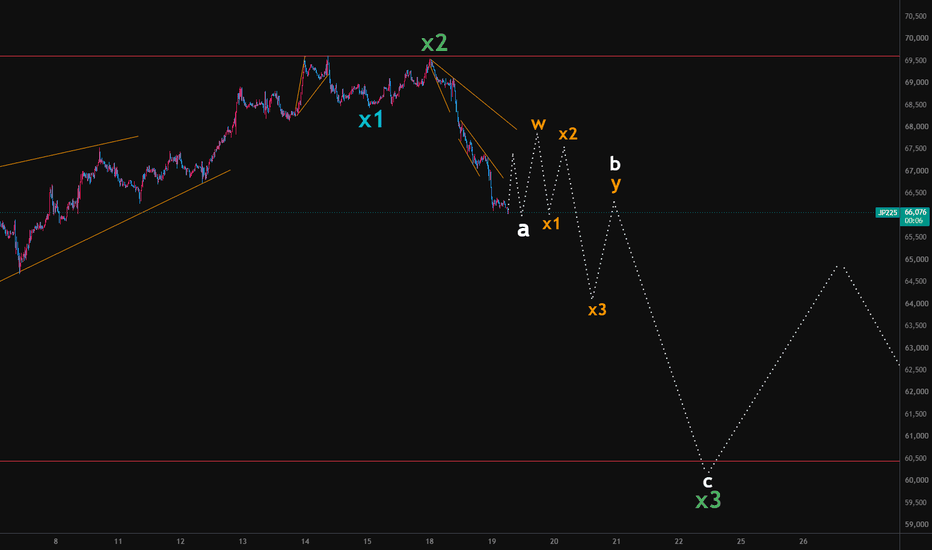
Task: Select the orange x1 label beside a
Action: pos(551,224)
